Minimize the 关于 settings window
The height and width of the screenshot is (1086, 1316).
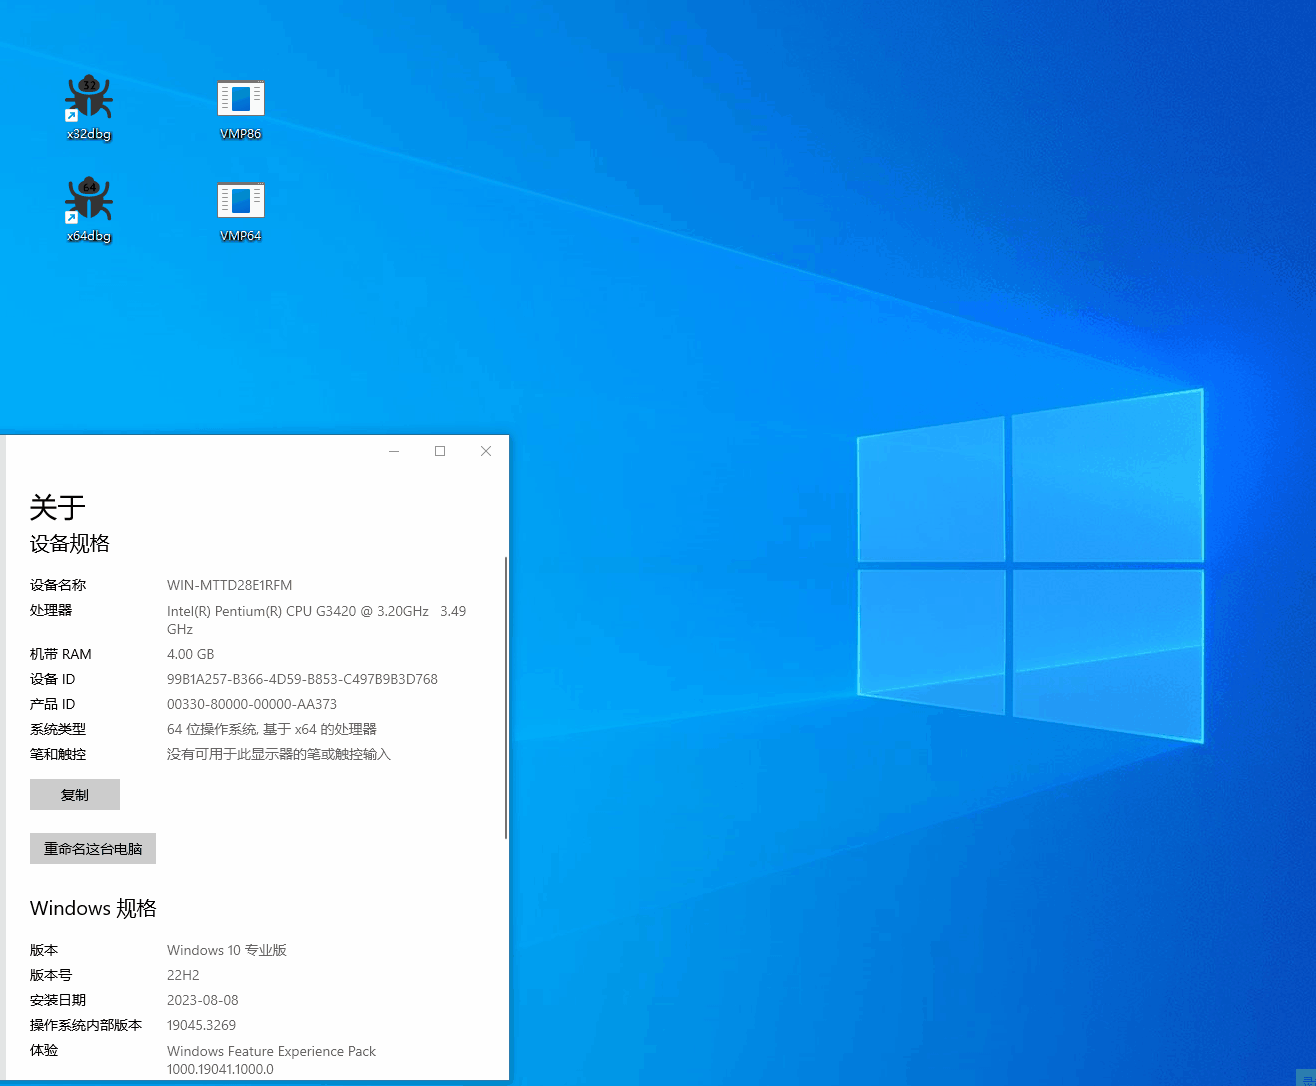click(394, 451)
